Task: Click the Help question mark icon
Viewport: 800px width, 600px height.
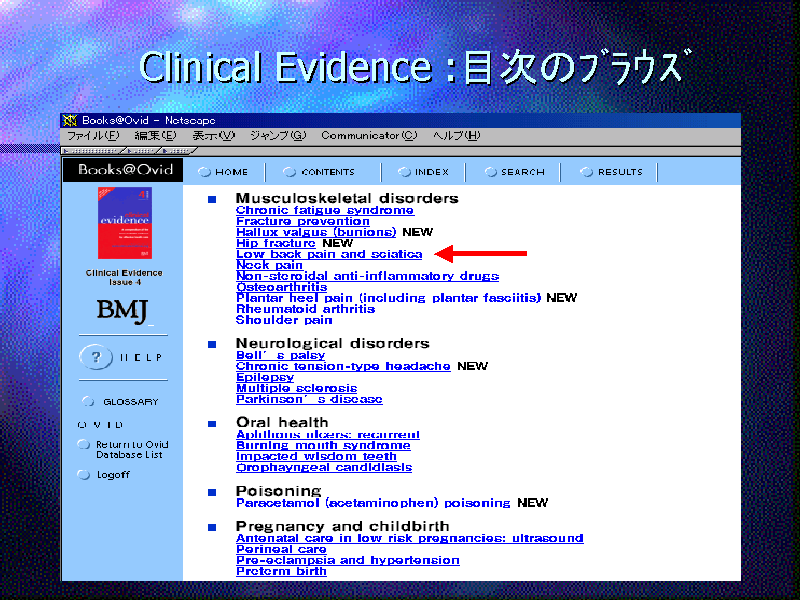Action: 95,357
